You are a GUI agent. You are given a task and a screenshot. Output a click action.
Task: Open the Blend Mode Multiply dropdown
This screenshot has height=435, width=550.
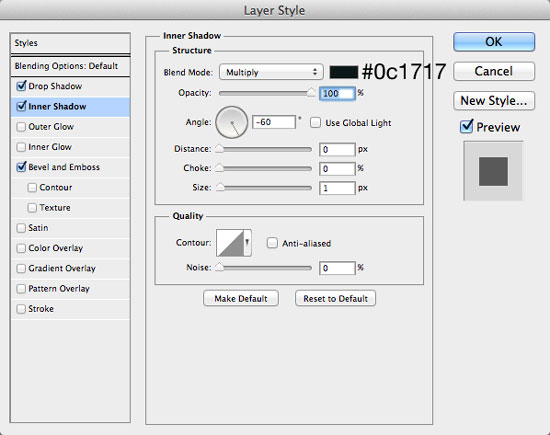(271, 72)
